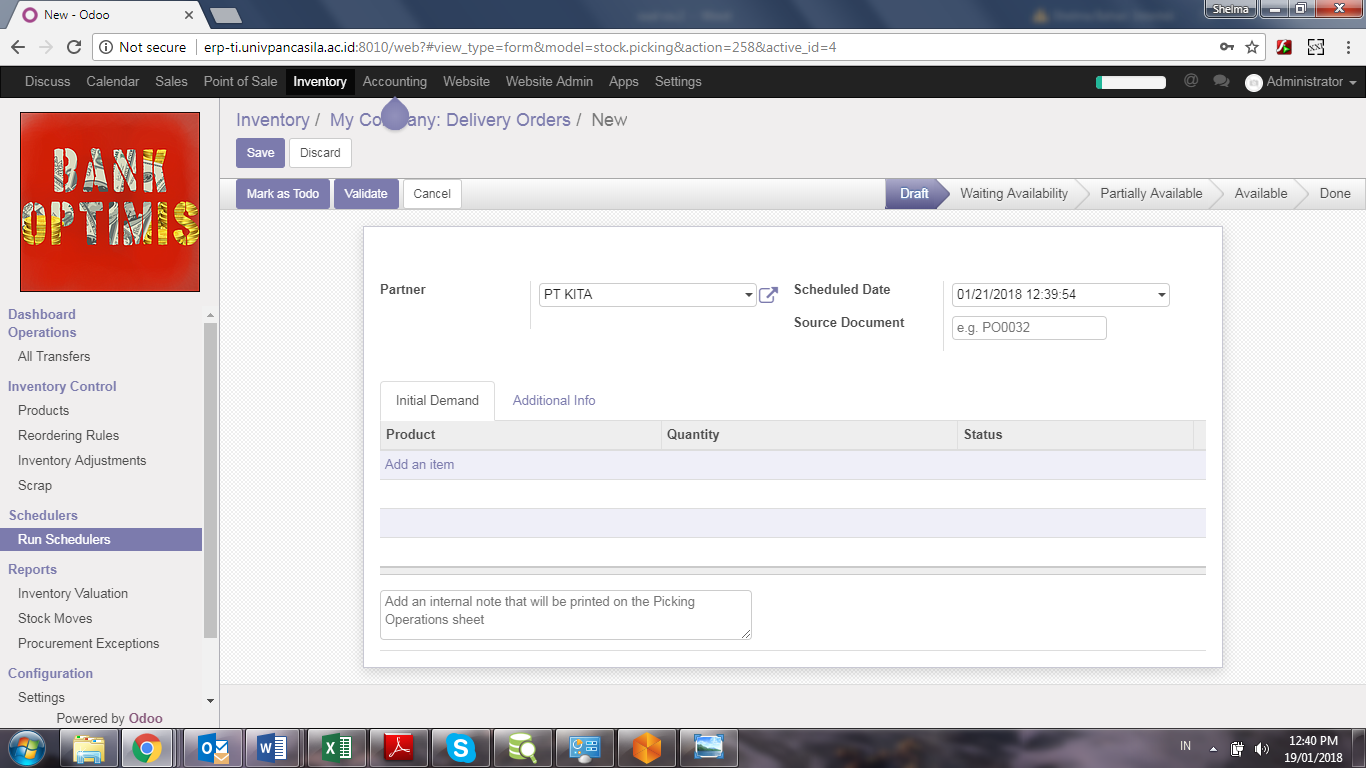Open the Partner external link icon
This screenshot has width=1366, height=768.
[768, 295]
